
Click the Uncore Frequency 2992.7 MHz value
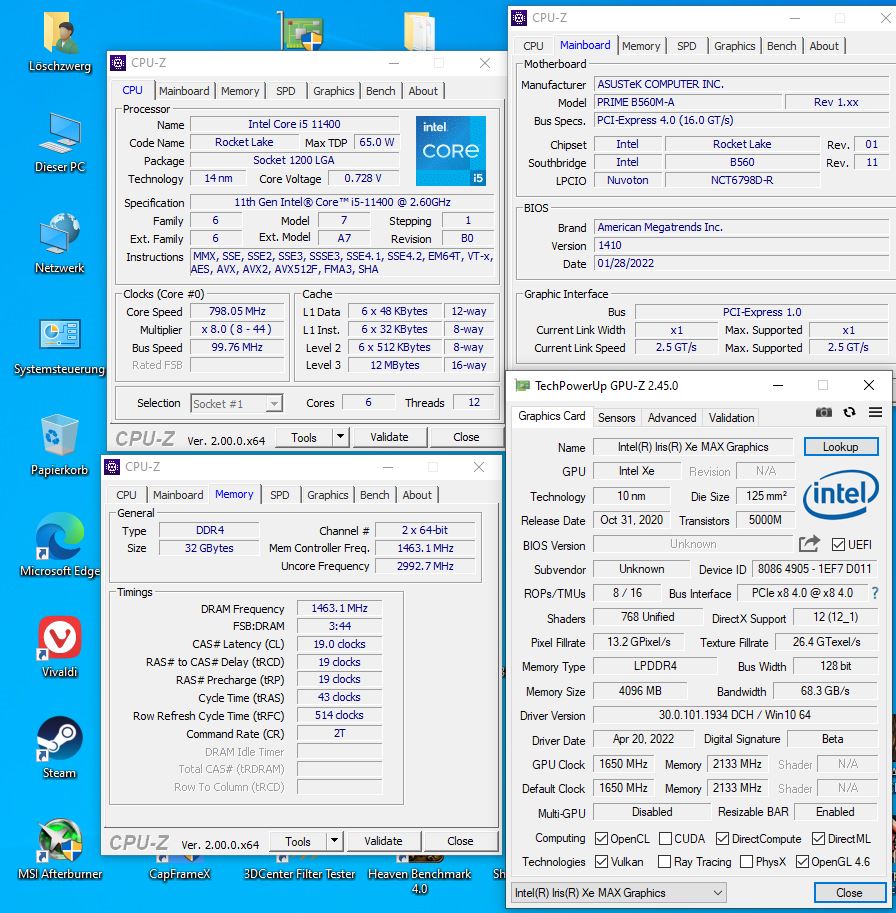[x=425, y=566]
